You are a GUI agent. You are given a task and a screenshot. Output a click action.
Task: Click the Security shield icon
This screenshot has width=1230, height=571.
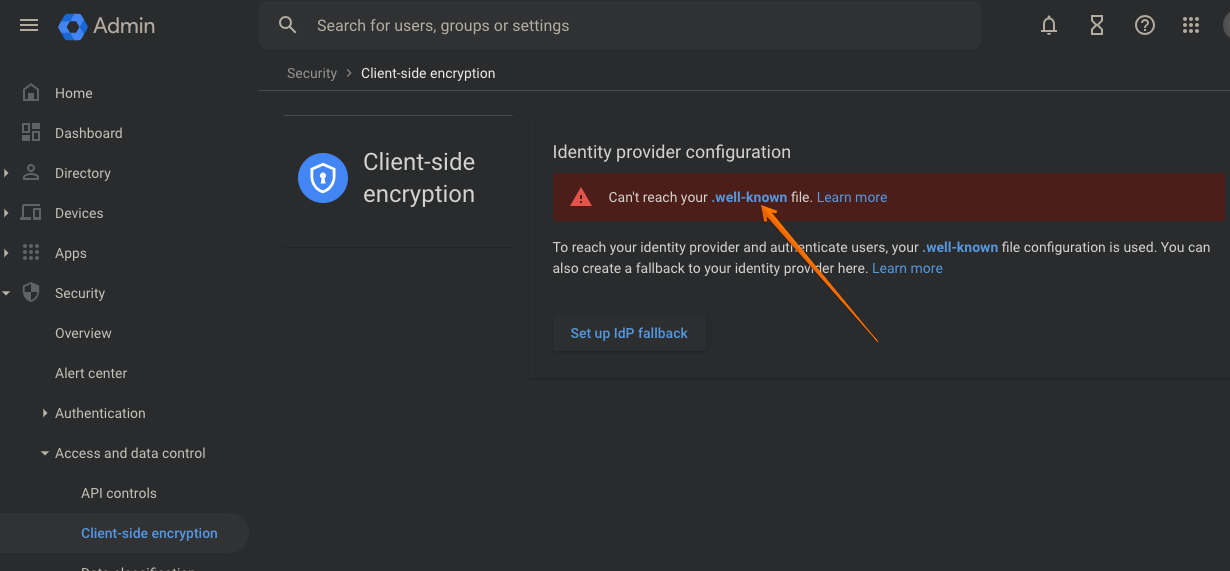coord(31,293)
